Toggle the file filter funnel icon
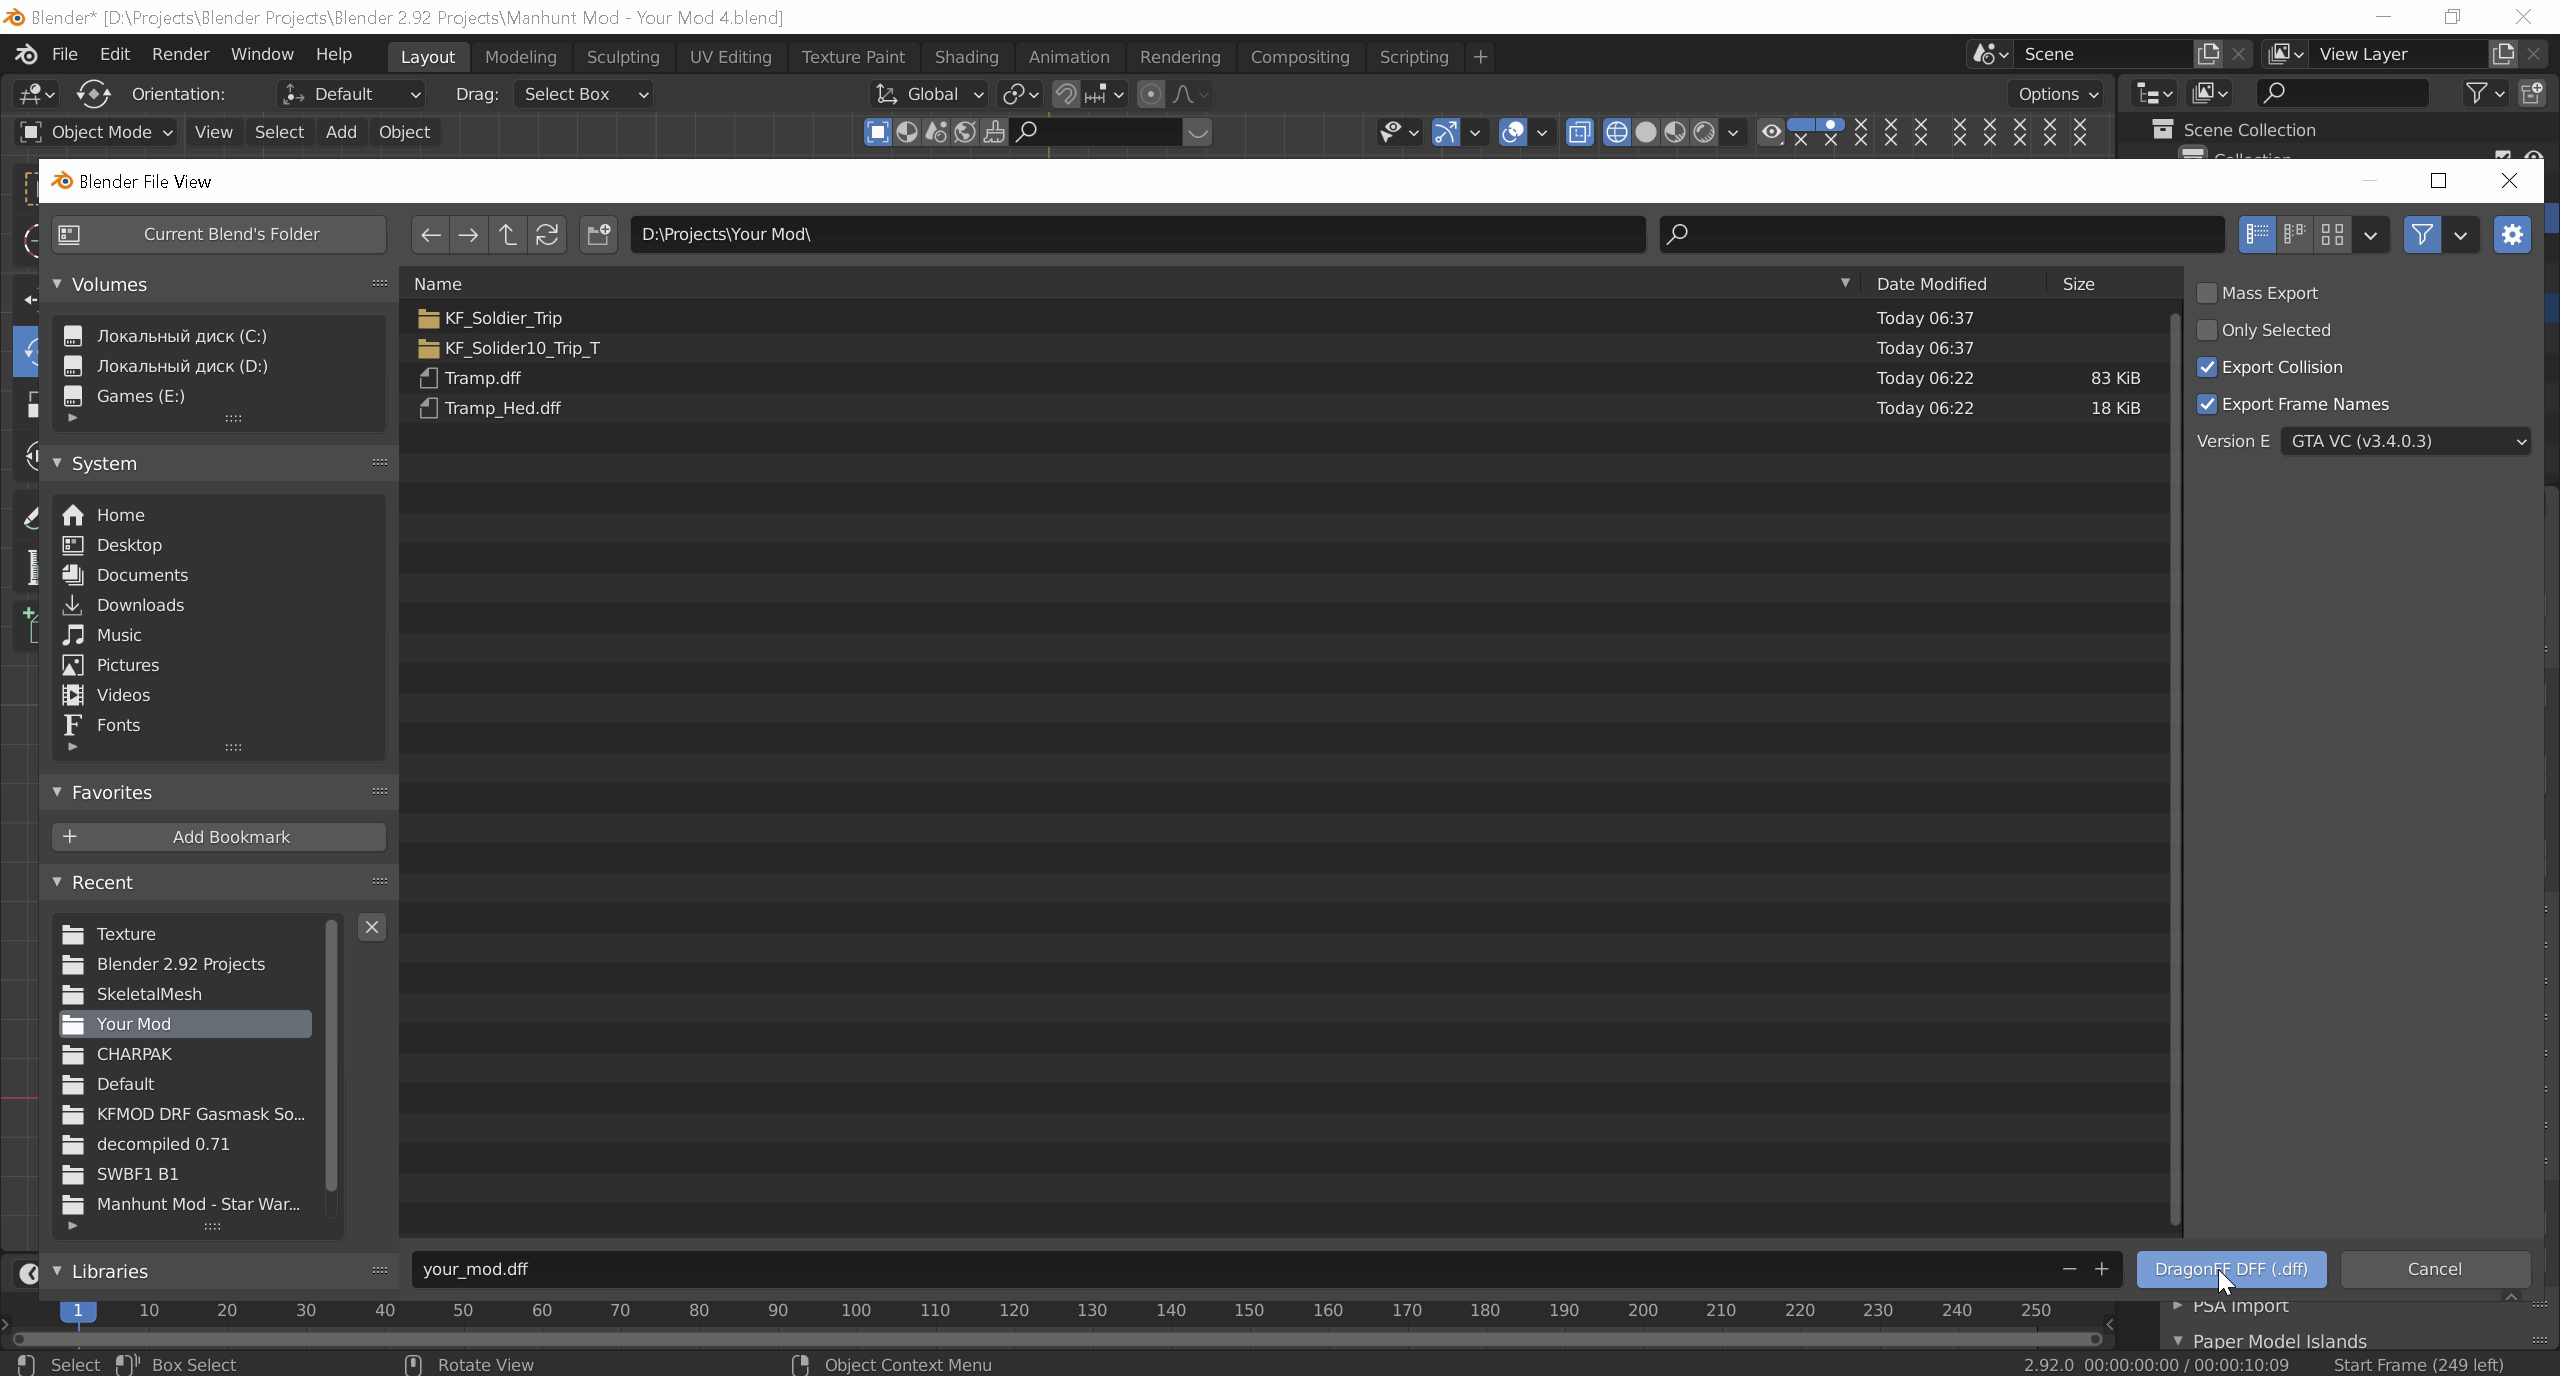2560x1376 pixels. (x=2422, y=235)
